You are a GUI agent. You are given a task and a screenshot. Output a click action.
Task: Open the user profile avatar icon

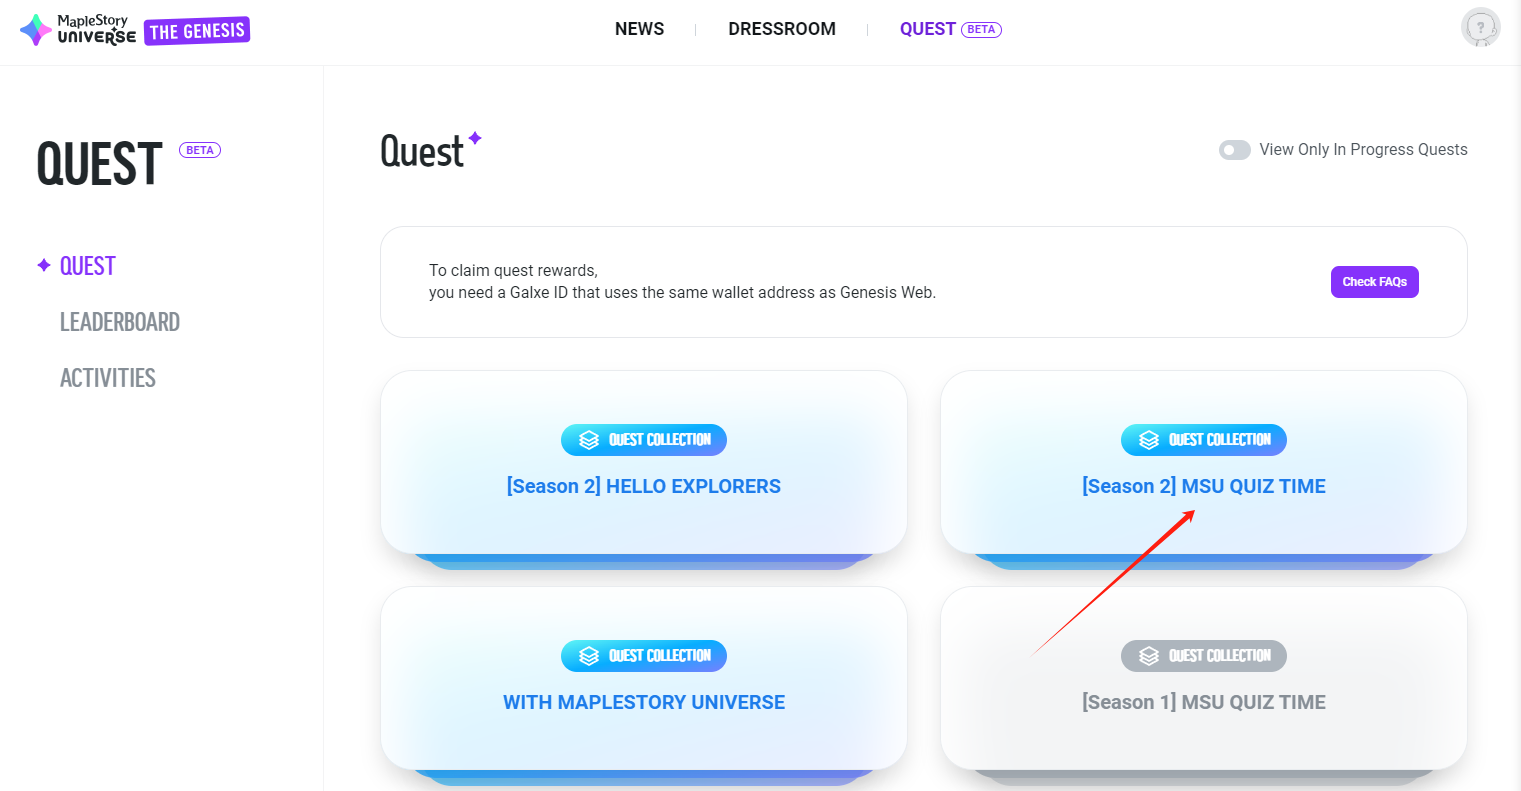pos(1481,28)
